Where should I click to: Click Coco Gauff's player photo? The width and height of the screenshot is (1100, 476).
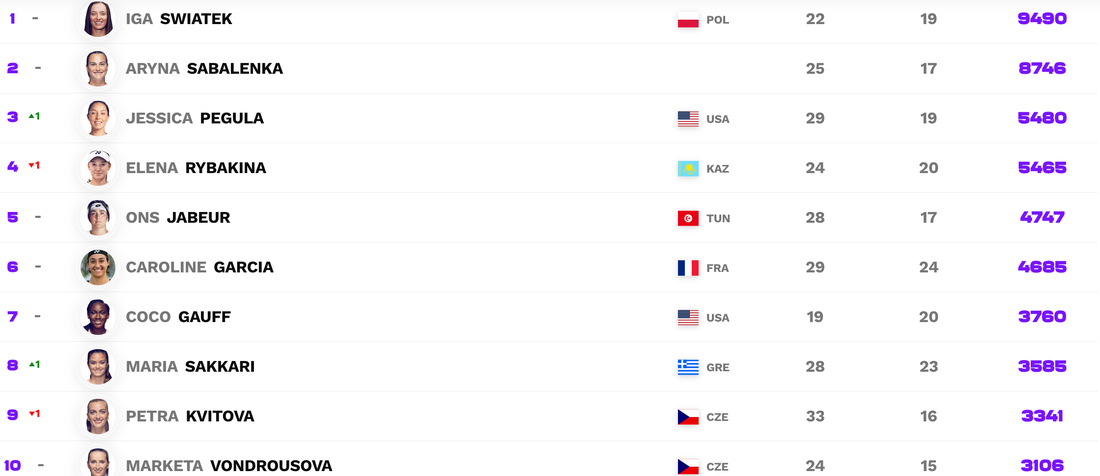[98, 317]
